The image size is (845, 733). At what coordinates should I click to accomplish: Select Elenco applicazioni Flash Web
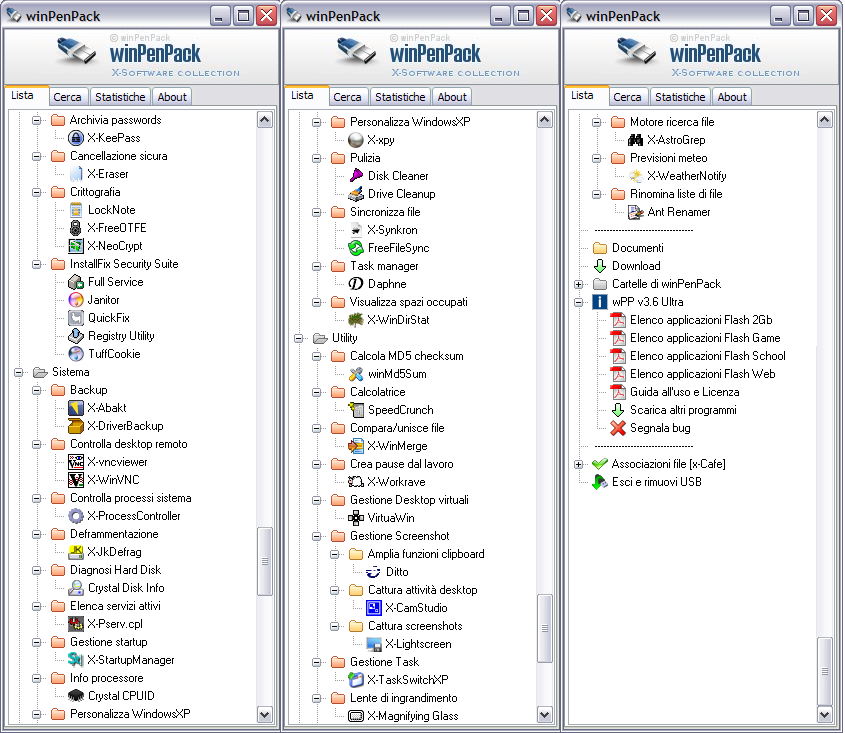point(703,374)
